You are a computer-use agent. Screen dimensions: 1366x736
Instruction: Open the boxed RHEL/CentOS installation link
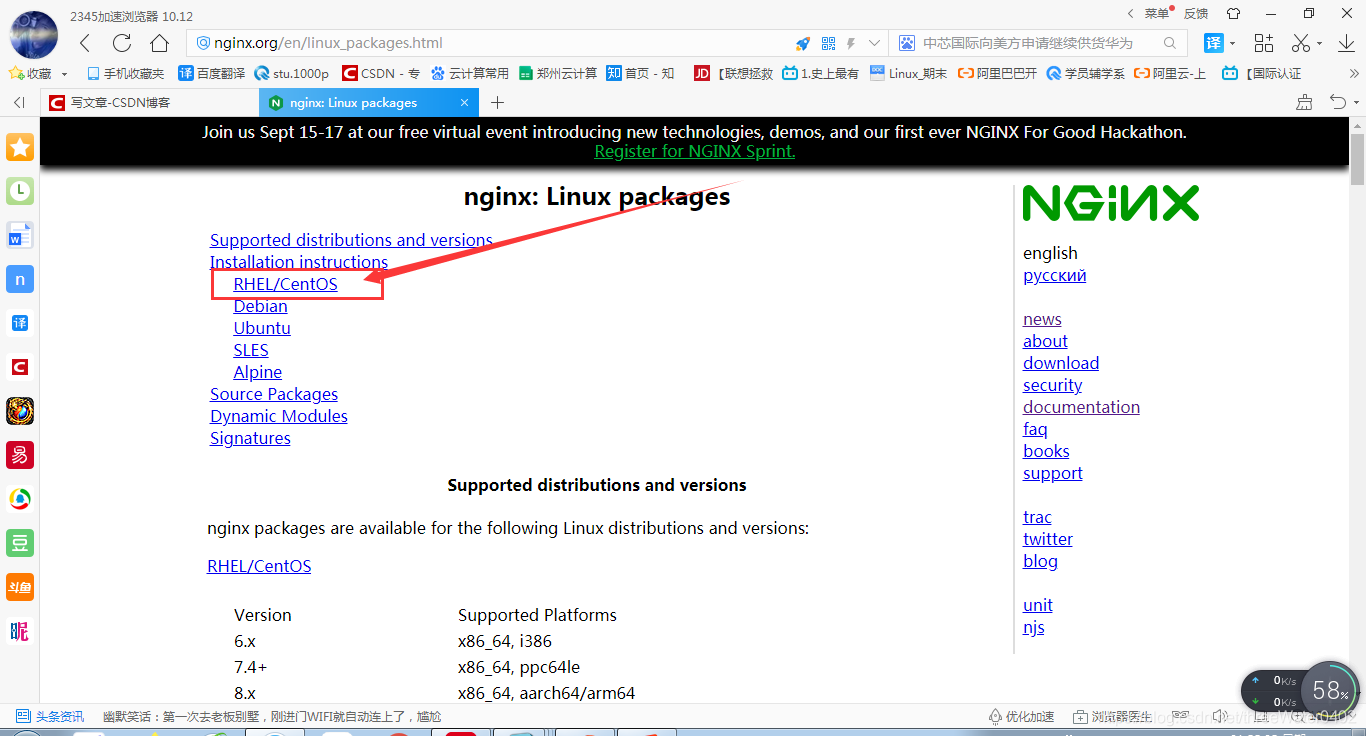[286, 284]
